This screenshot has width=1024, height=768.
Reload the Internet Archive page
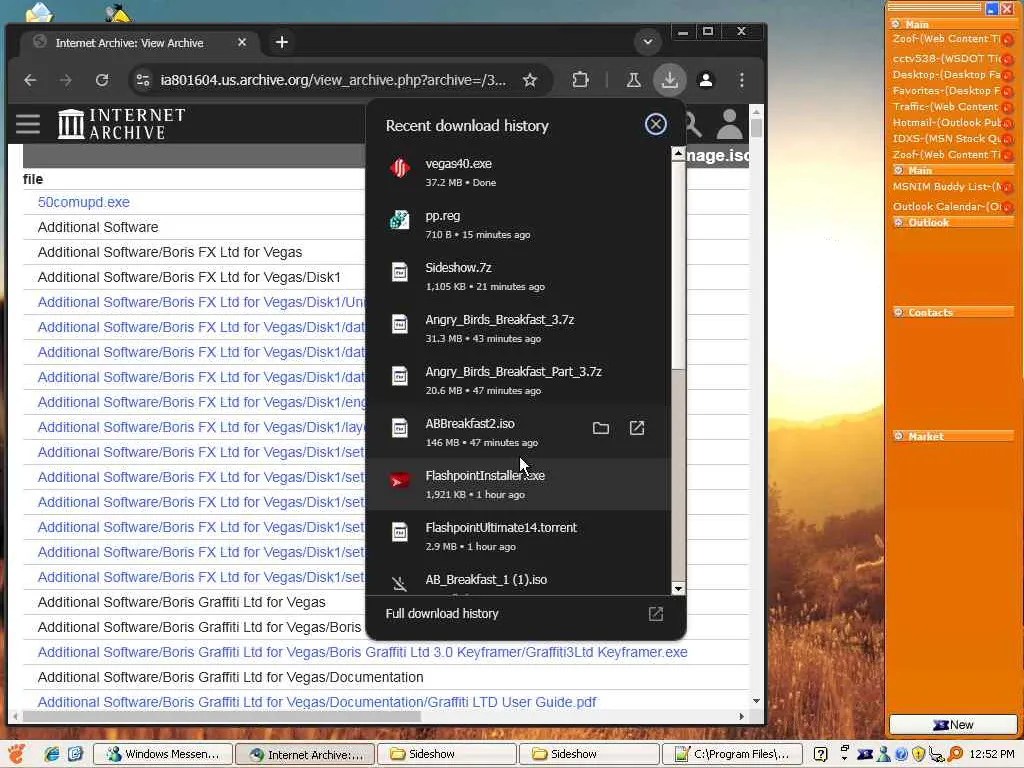tap(102, 80)
